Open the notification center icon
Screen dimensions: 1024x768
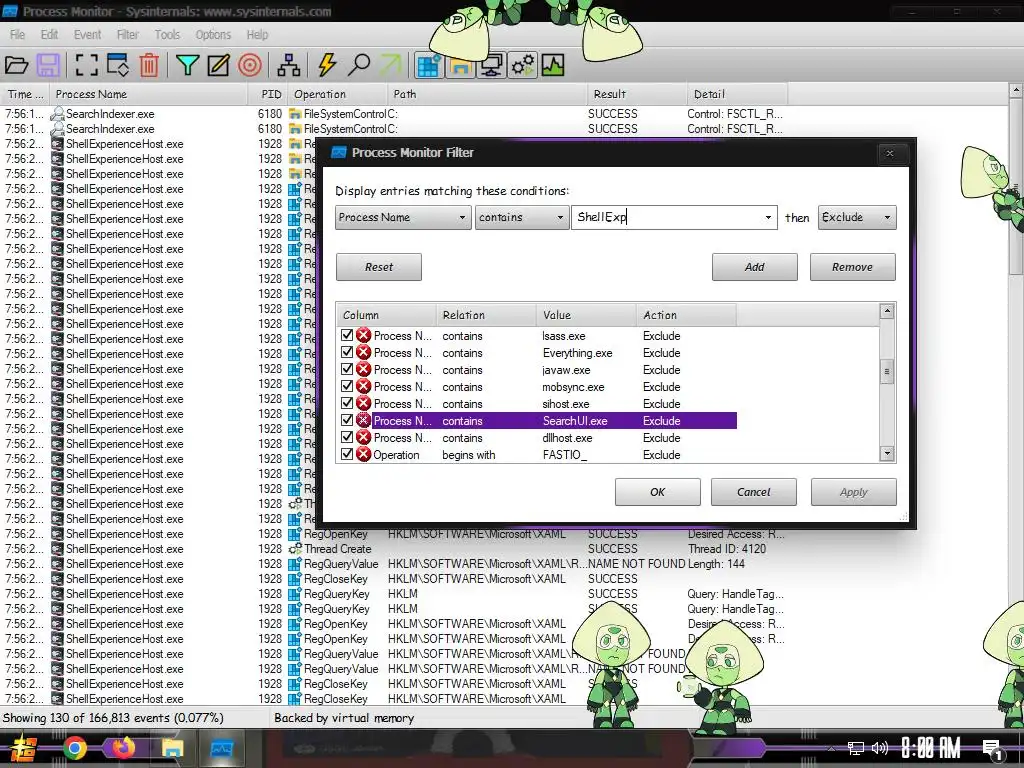pos(993,749)
